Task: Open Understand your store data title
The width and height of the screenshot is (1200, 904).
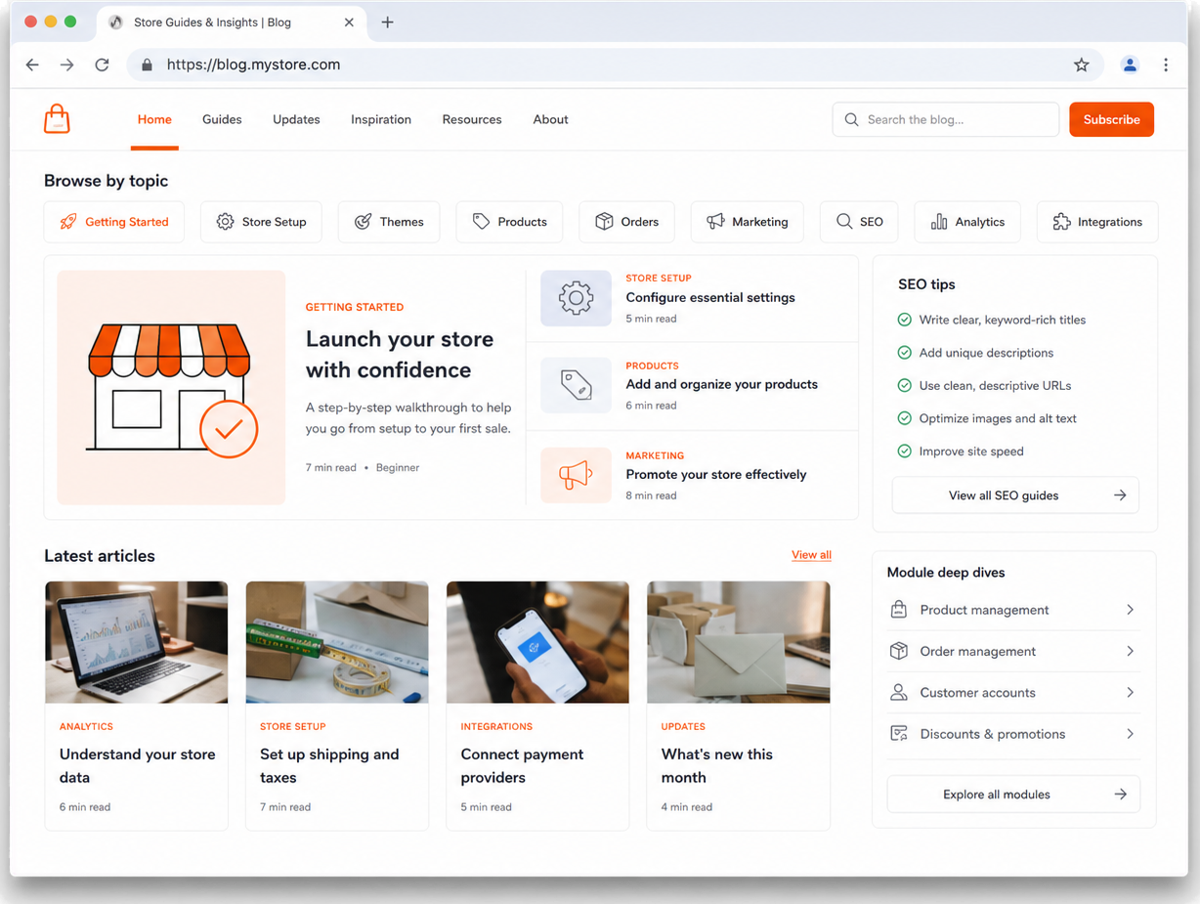Action: pyautogui.click(x=137, y=766)
